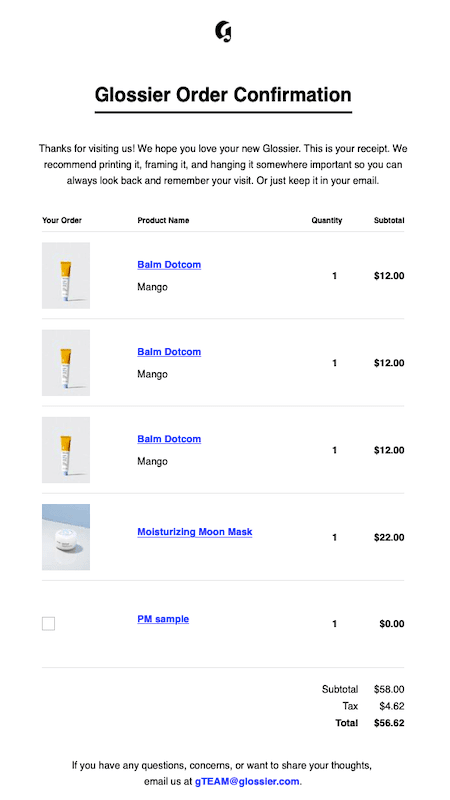Click the Tax $4.62 amount
This screenshot has width=450, height=800.
[392, 706]
